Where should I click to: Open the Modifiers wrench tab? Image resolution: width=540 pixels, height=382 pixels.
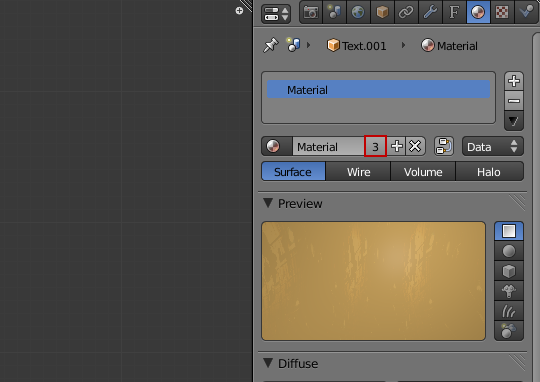430,12
